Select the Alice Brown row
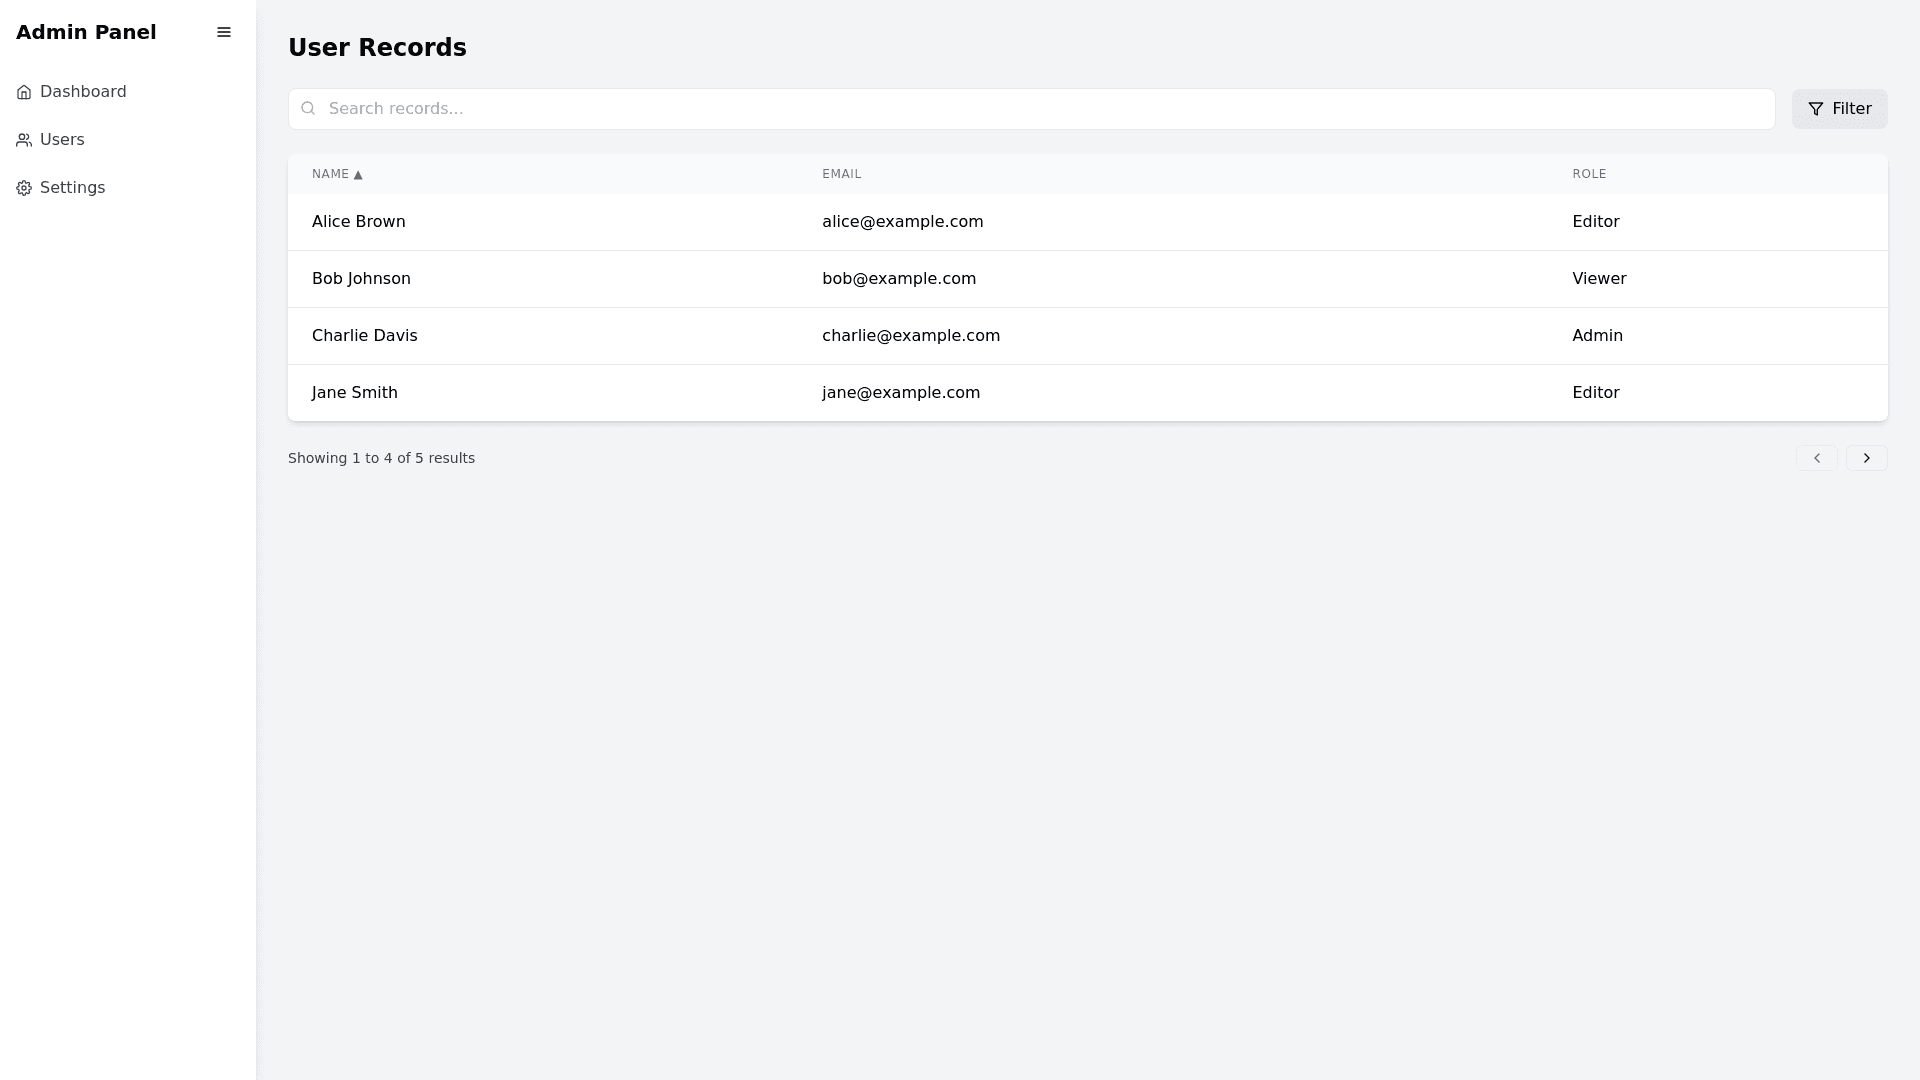 click(x=359, y=222)
